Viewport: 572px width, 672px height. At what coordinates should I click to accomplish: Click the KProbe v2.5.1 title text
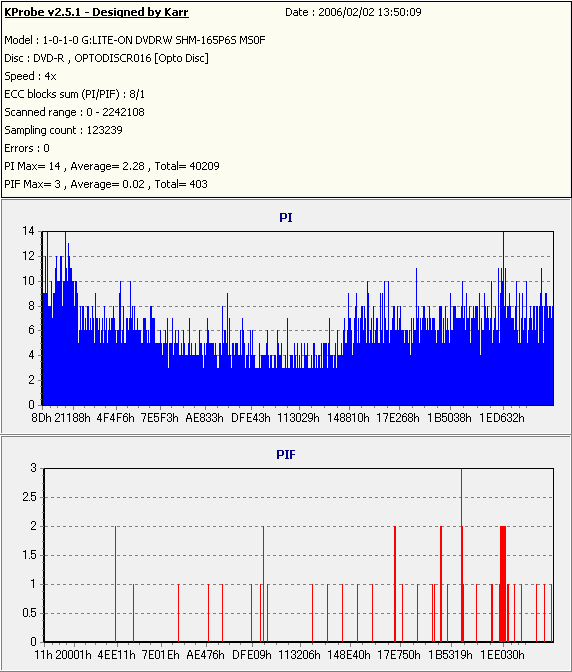[x=96, y=12]
